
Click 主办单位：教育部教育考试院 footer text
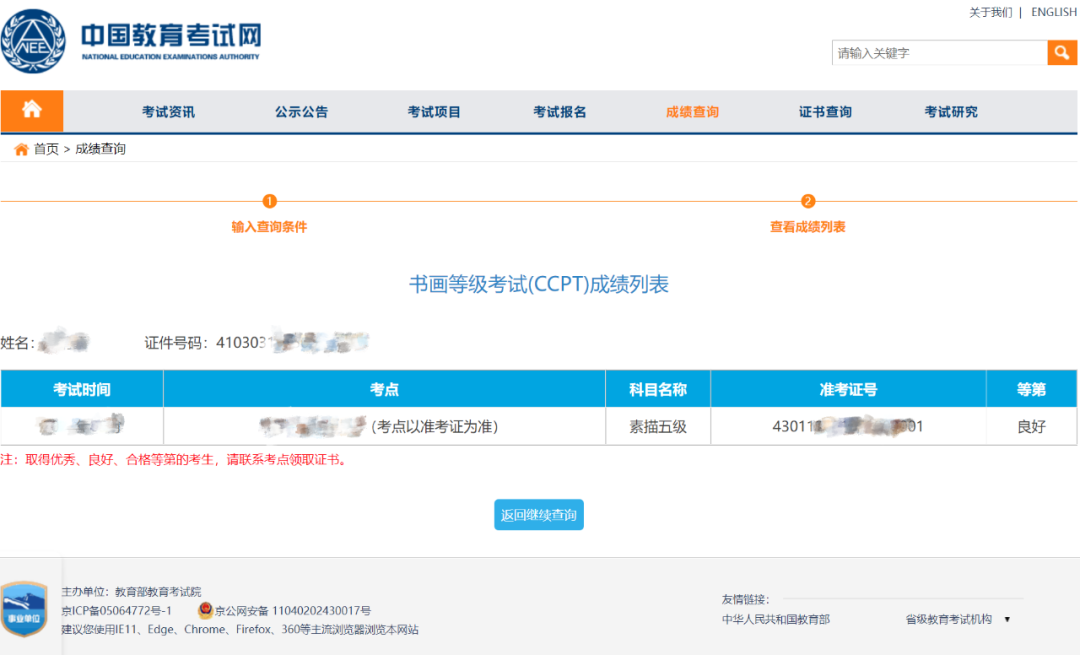(x=132, y=592)
